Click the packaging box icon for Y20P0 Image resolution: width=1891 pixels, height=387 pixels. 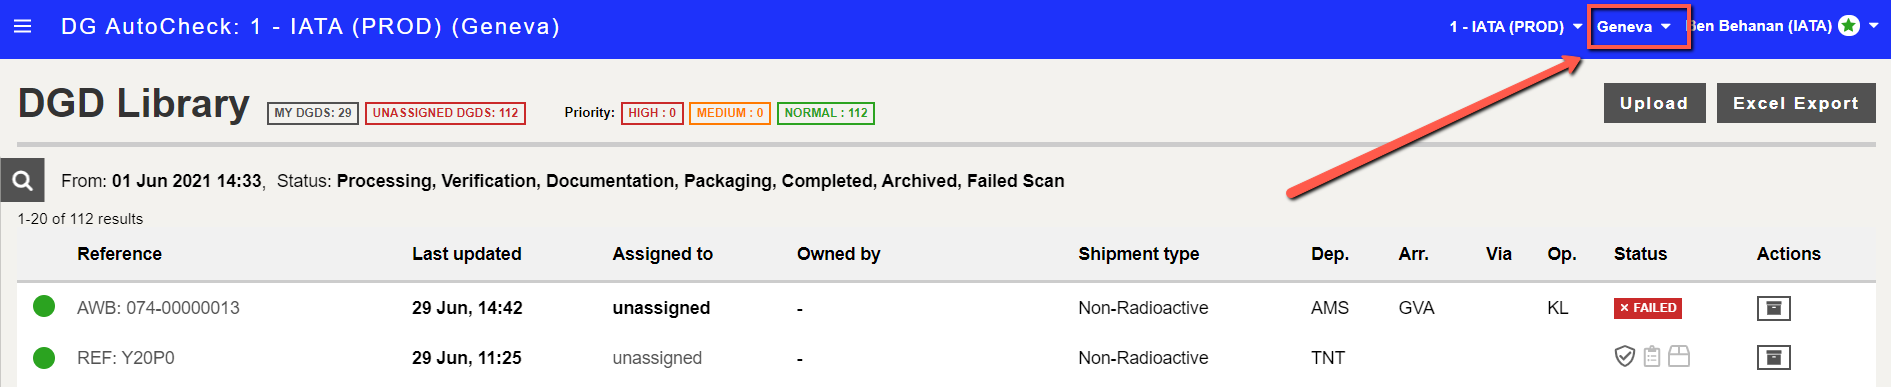point(1679,356)
